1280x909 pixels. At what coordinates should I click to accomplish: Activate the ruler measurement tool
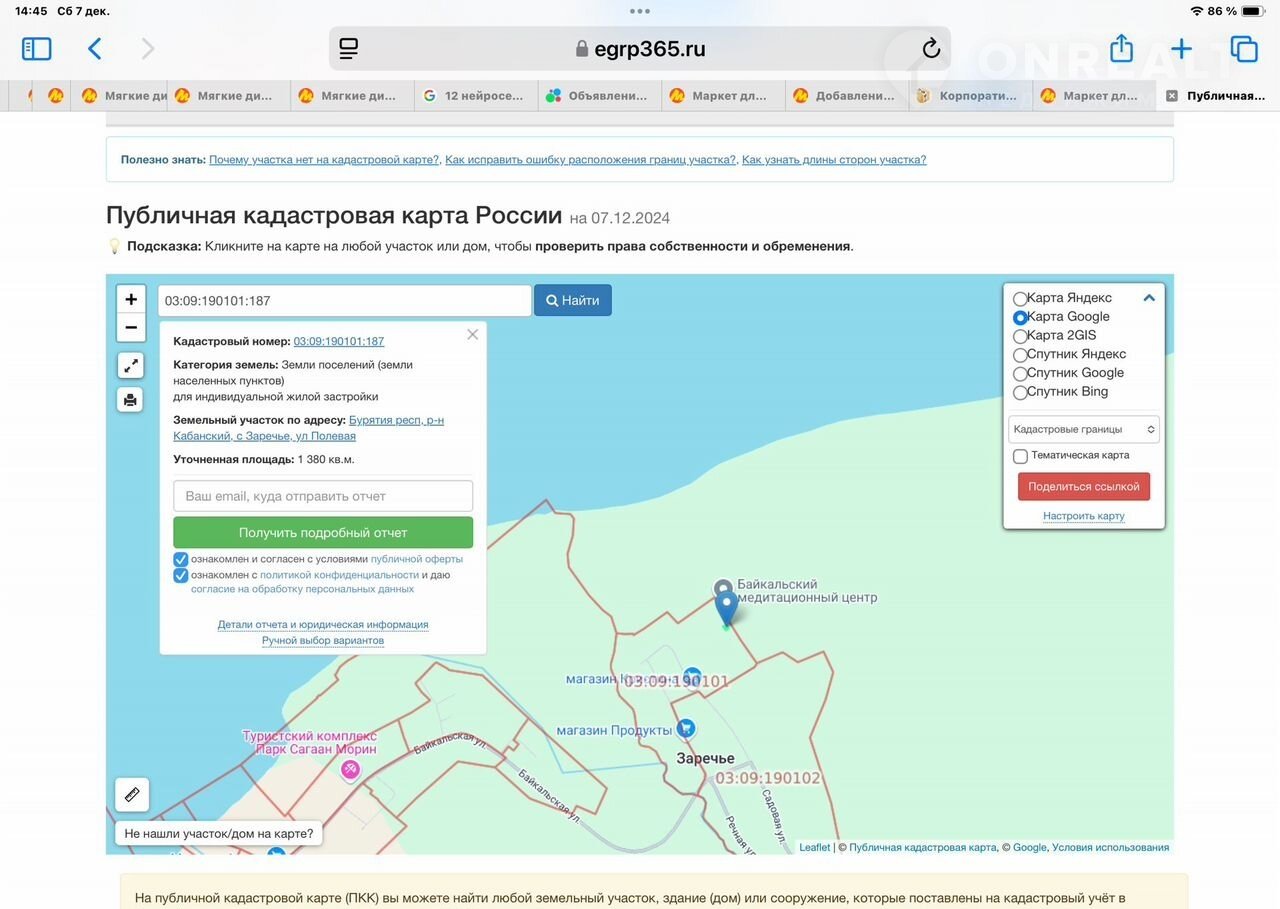click(132, 795)
